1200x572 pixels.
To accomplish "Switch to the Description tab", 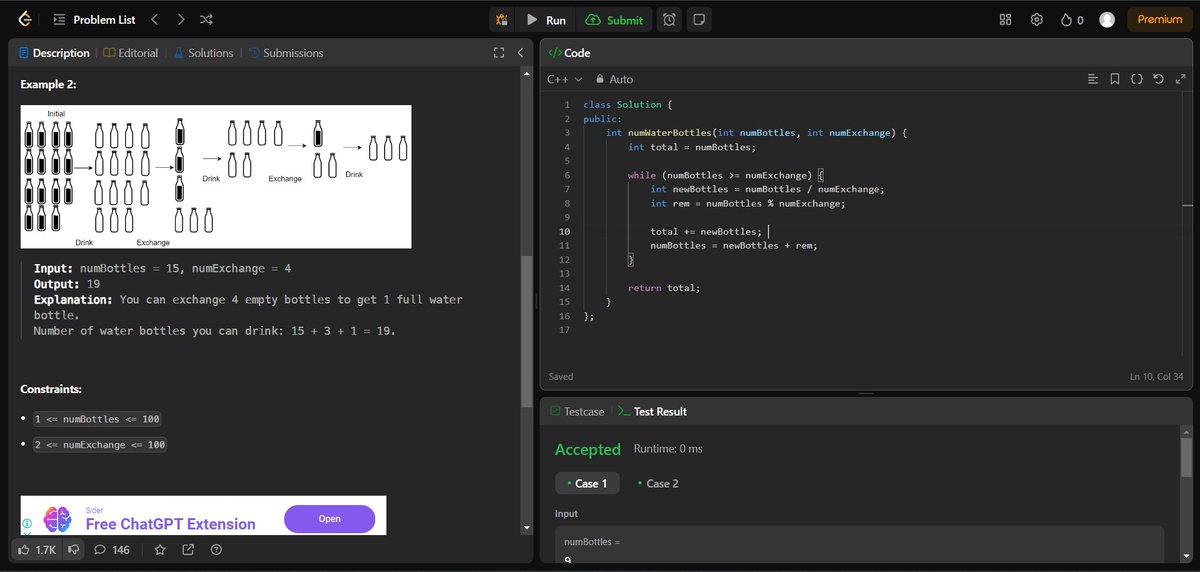I will tap(54, 53).
